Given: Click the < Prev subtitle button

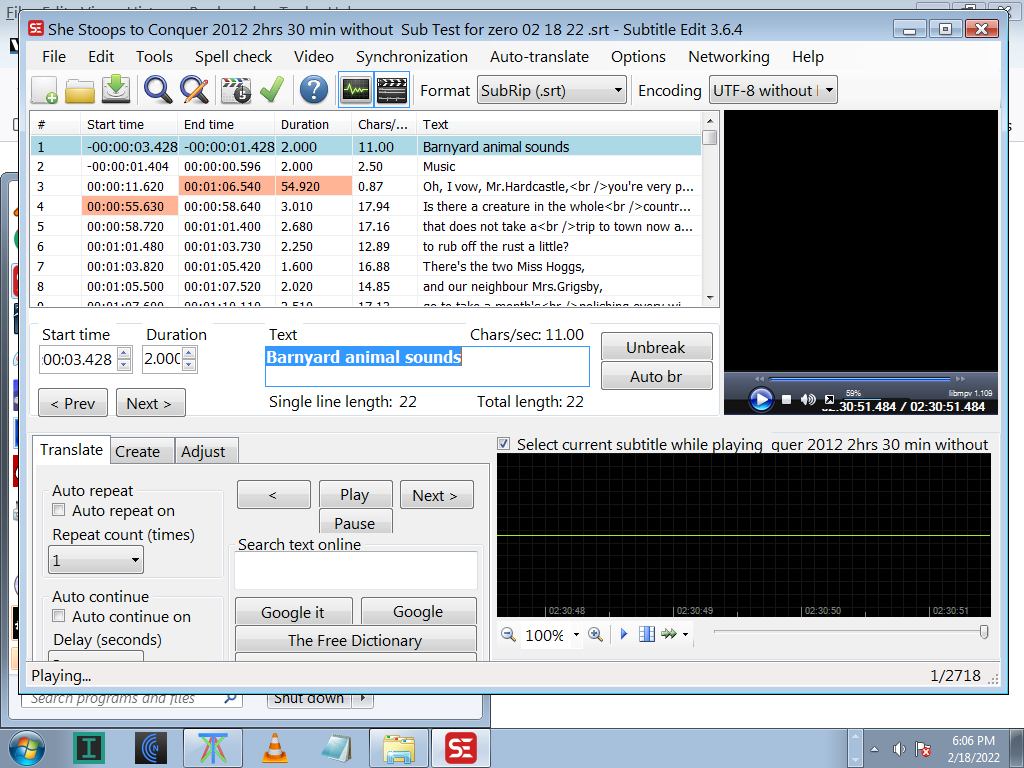Looking at the screenshot, I should coord(72,403).
